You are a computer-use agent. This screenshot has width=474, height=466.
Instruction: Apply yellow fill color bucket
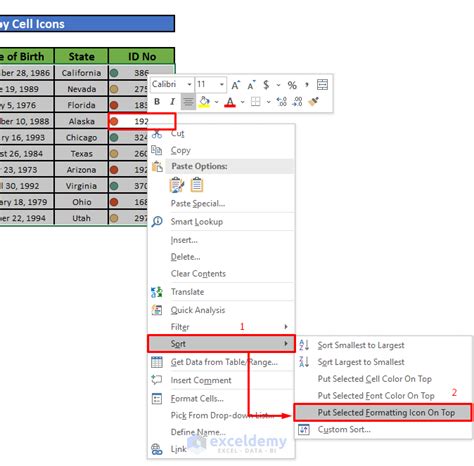coord(204,102)
